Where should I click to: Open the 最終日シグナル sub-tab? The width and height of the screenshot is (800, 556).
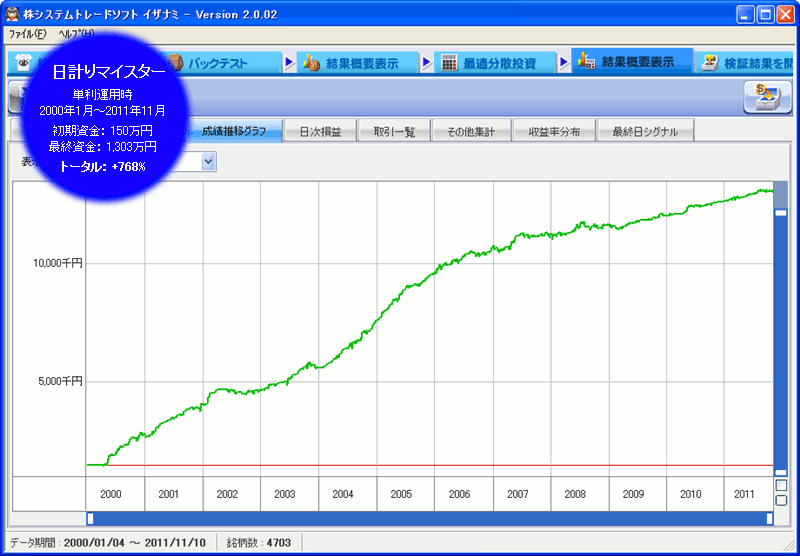pos(645,132)
